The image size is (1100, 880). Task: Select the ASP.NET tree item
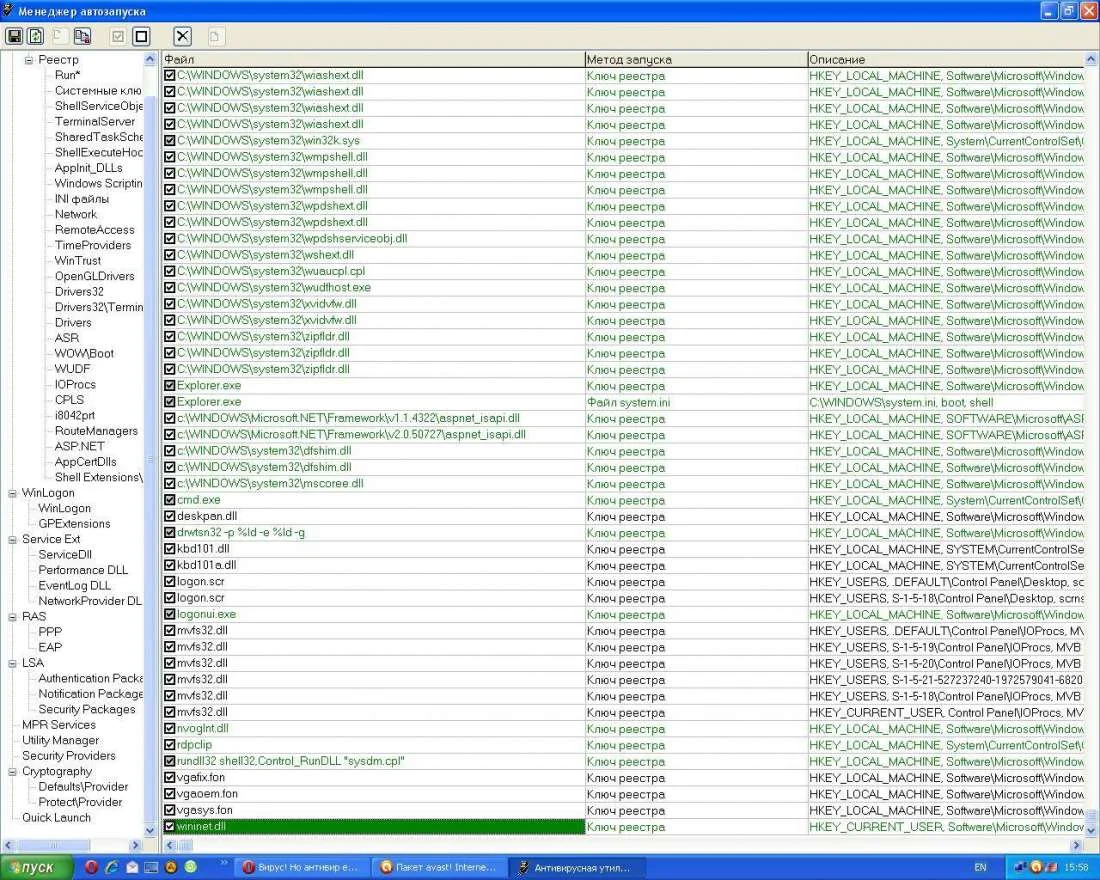coord(79,446)
